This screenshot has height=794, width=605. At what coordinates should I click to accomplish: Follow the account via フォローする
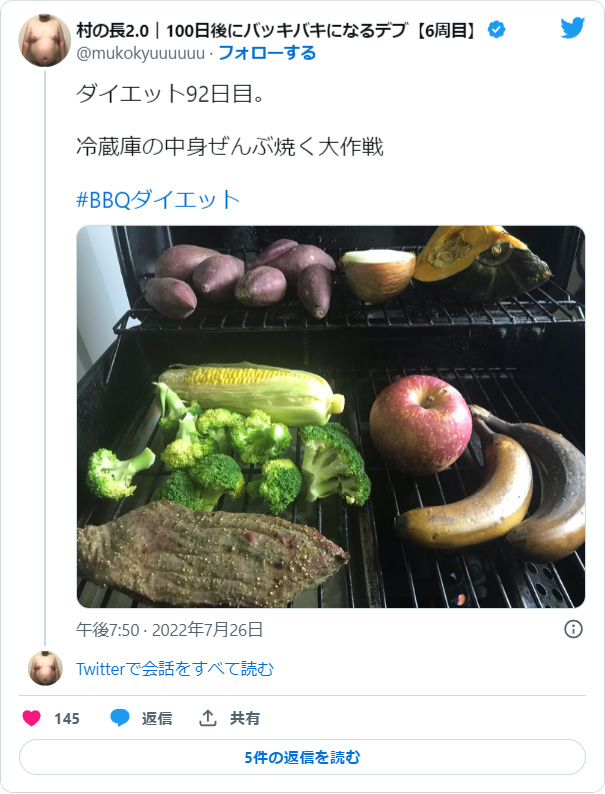tap(266, 52)
